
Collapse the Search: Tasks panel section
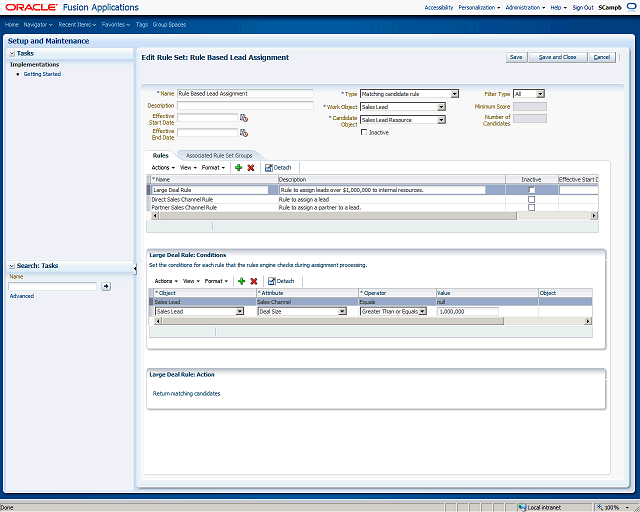[x=12, y=266]
